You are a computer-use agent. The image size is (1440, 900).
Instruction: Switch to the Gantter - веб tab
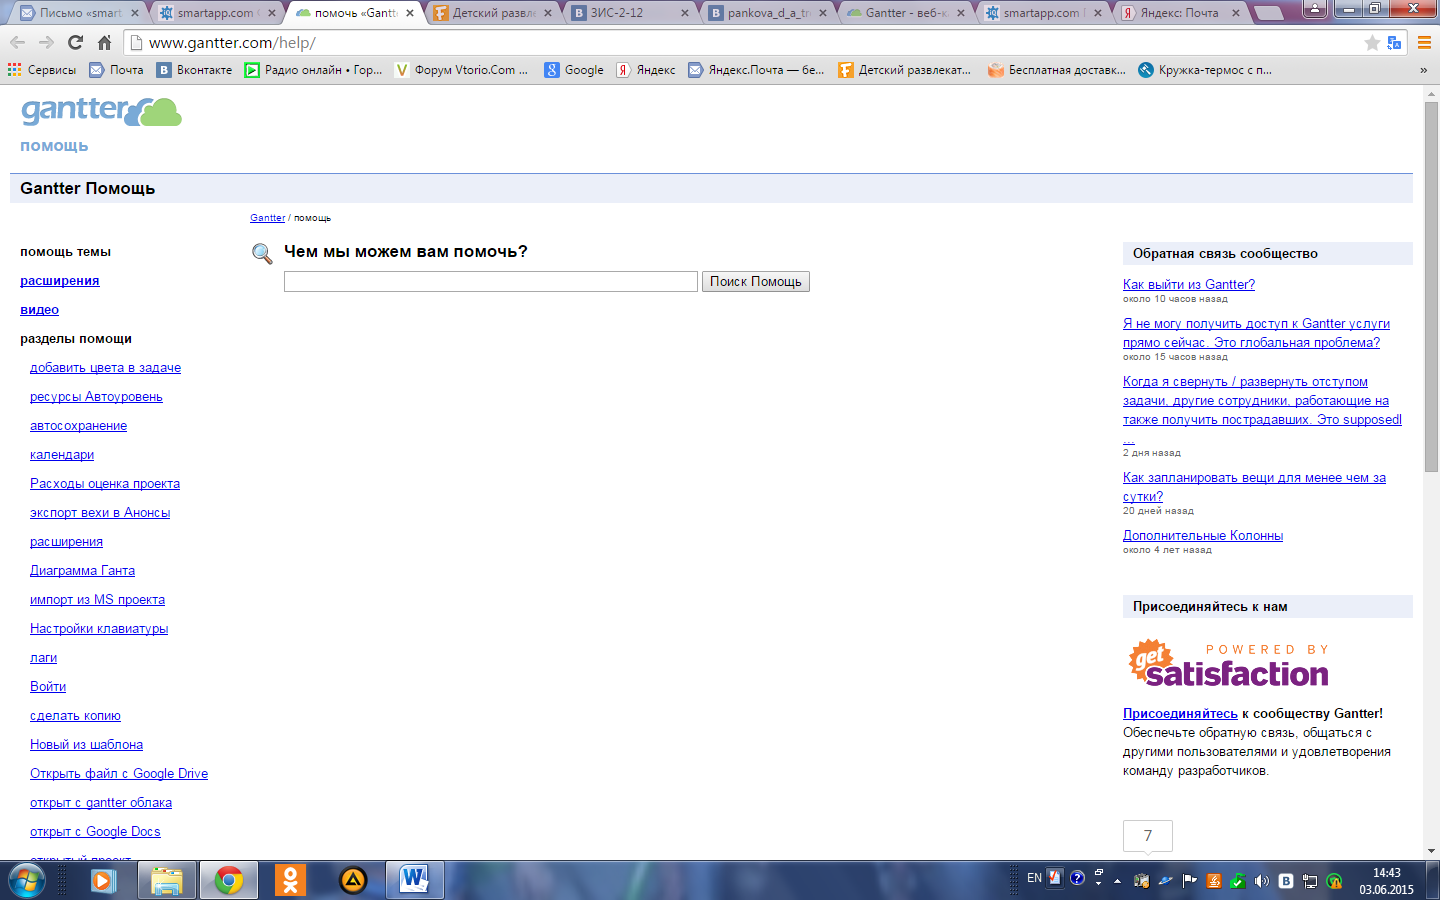click(906, 13)
